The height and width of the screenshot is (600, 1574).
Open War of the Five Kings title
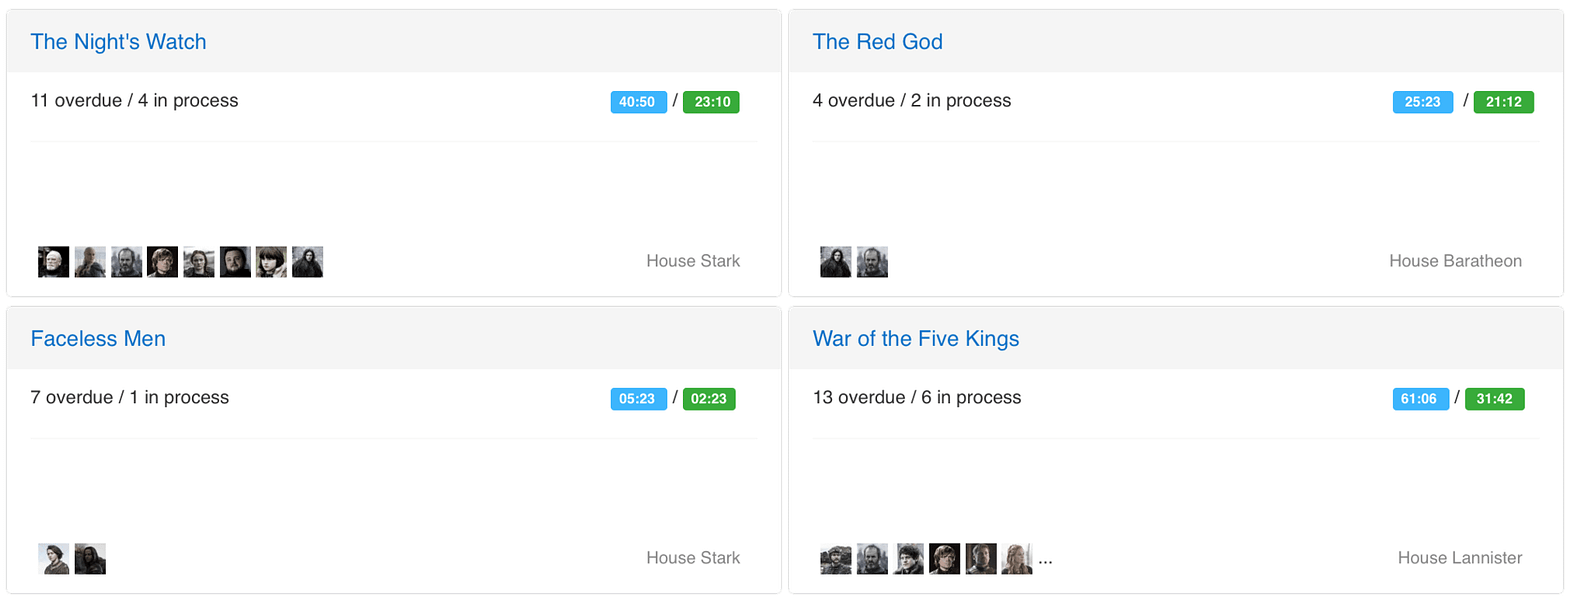[915, 339]
